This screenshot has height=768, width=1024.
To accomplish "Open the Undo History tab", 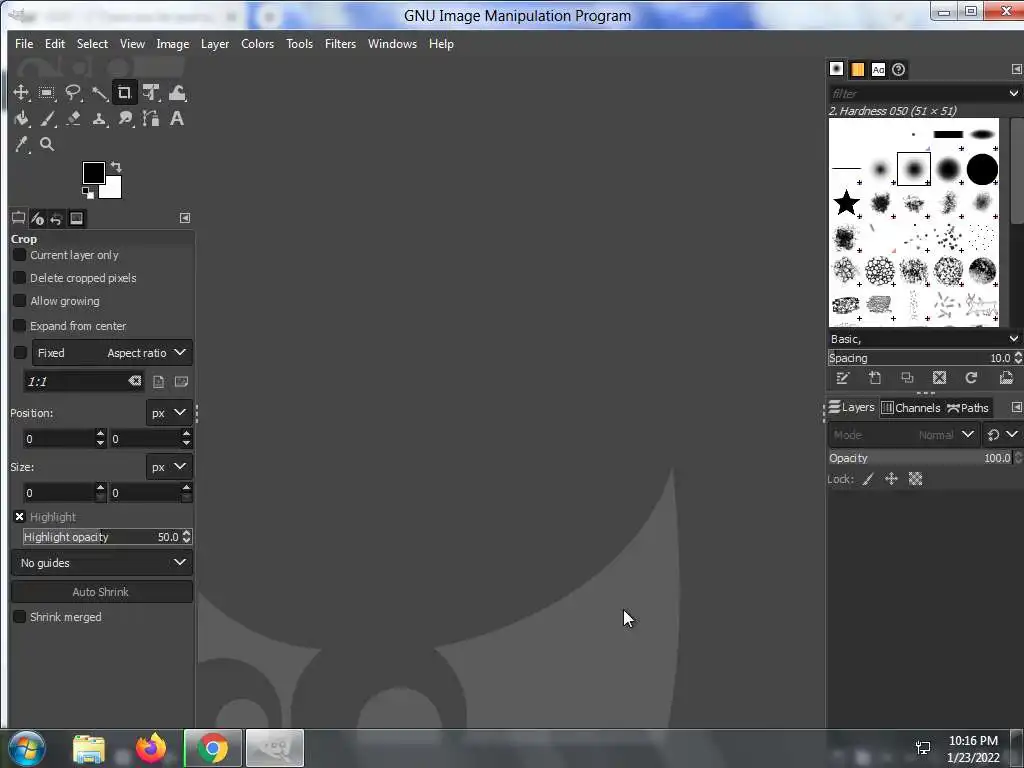I will 56,218.
